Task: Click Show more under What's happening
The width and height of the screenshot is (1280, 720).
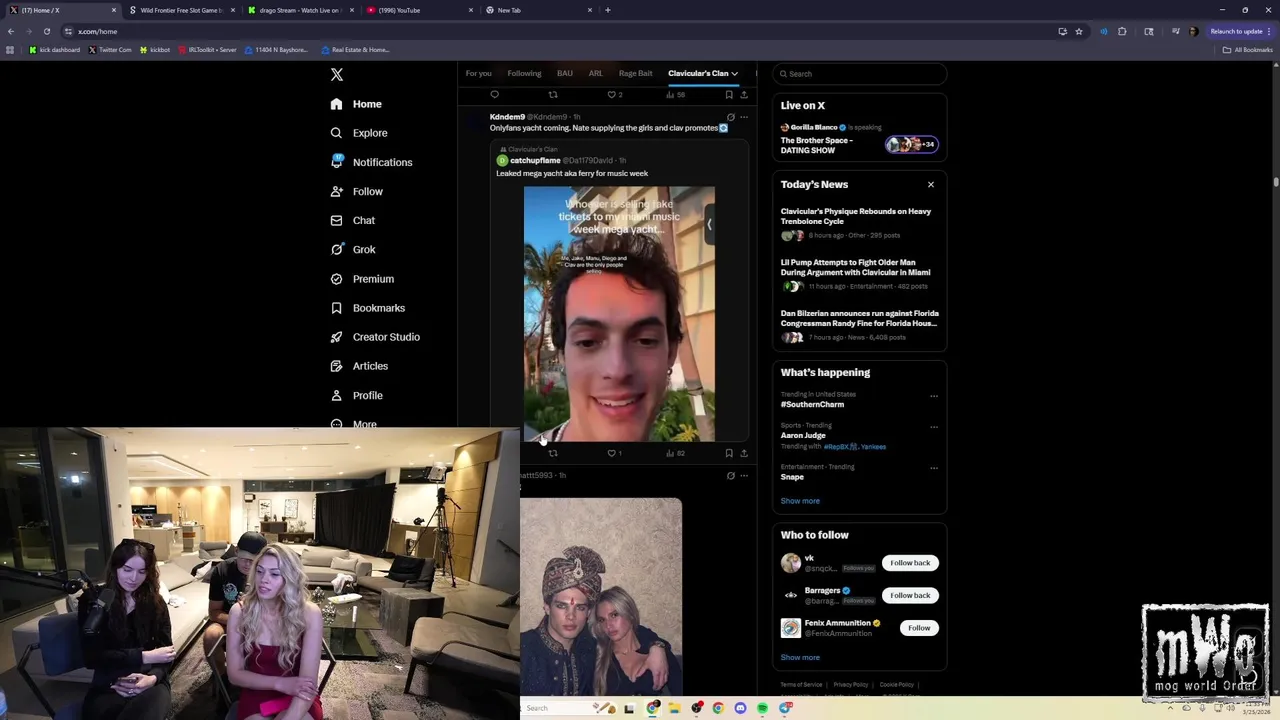Action: click(800, 501)
